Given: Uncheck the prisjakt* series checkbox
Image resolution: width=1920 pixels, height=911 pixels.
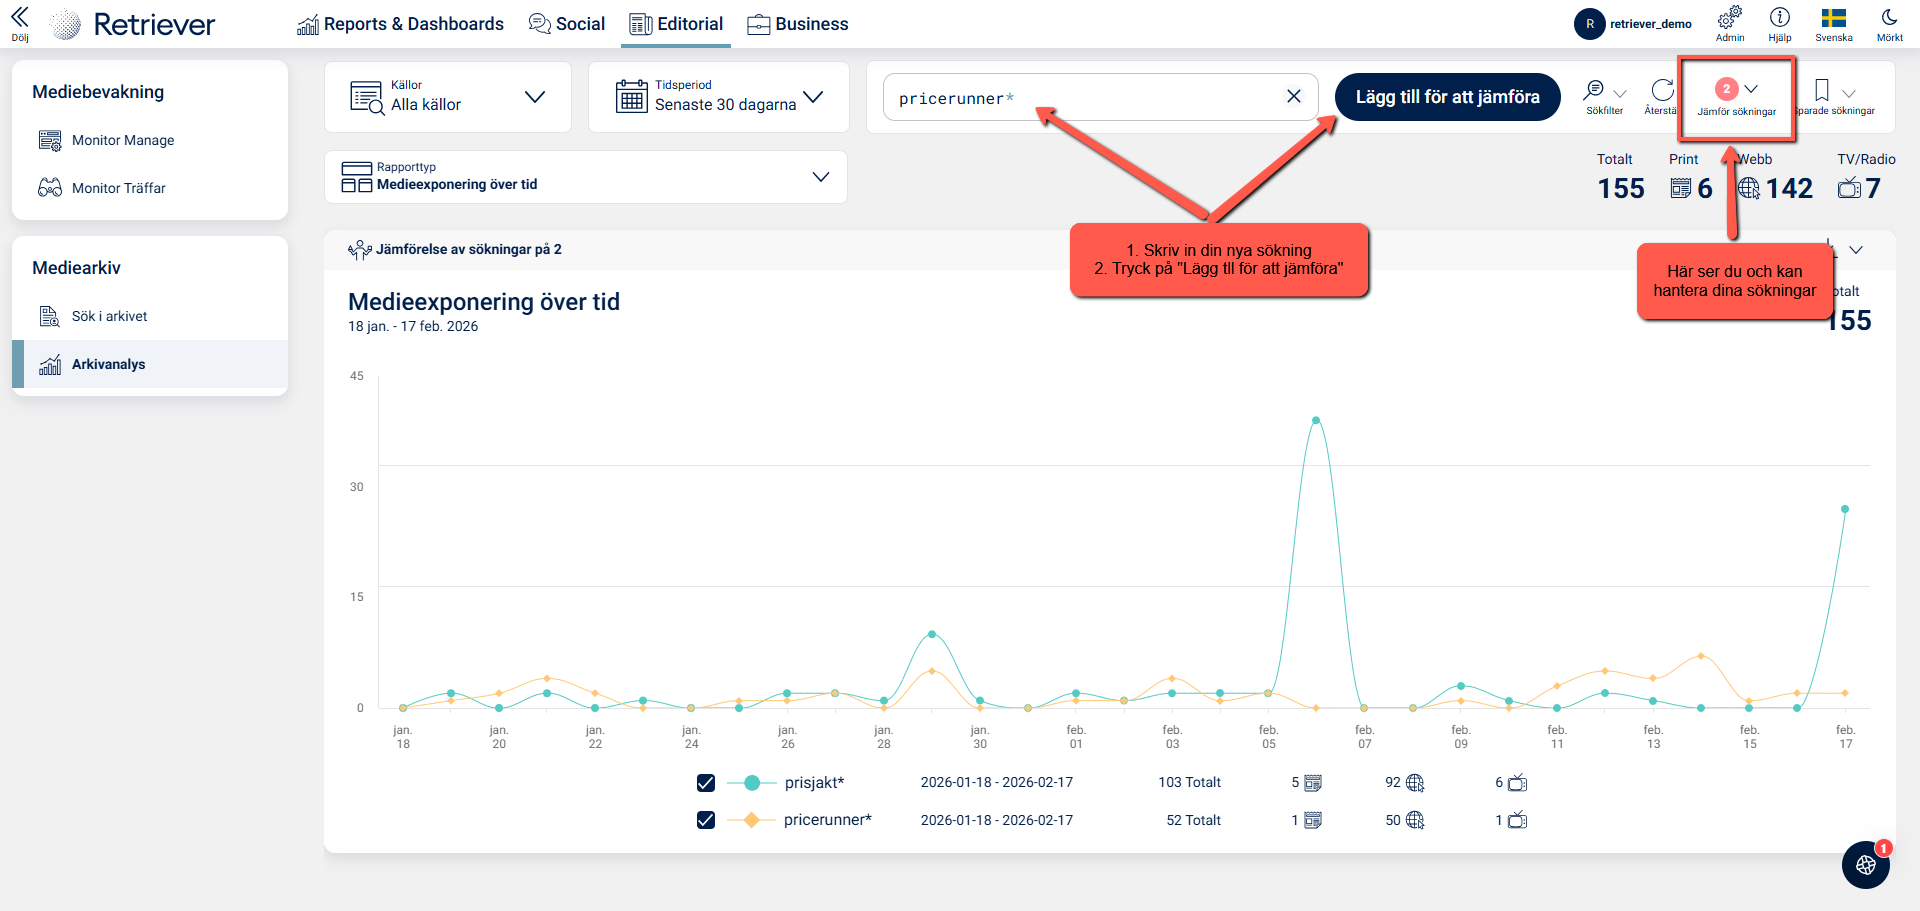Looking at the screenshot, I should 706,783.
